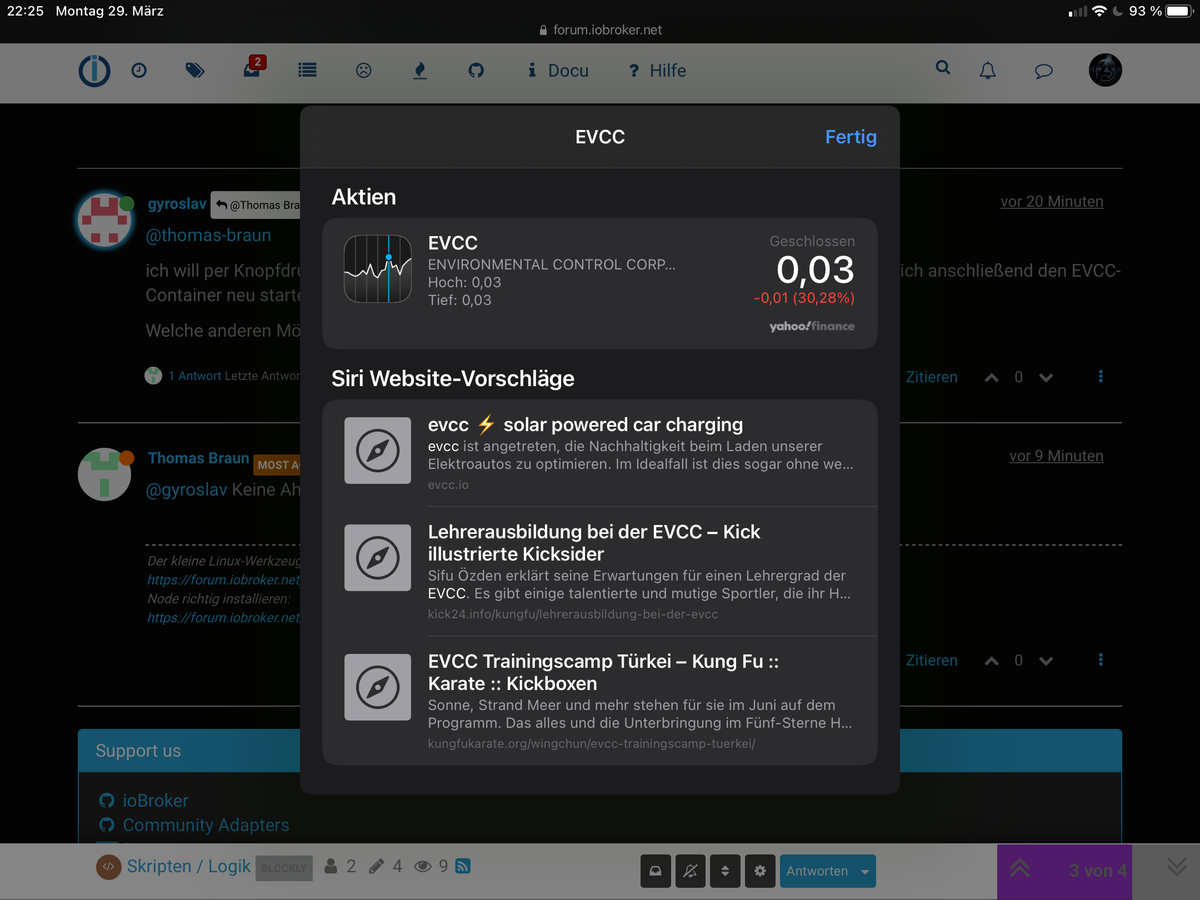The height and width of the screenshot is (900, 1200).
Task: Select the EVCC closing price 0,03
Action: (x=815, y=270)
